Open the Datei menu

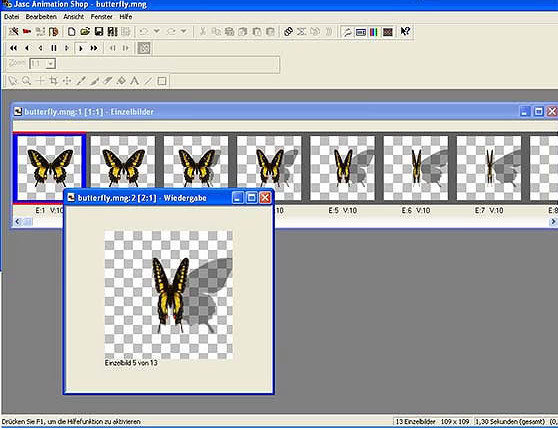[x=11, y=17]
